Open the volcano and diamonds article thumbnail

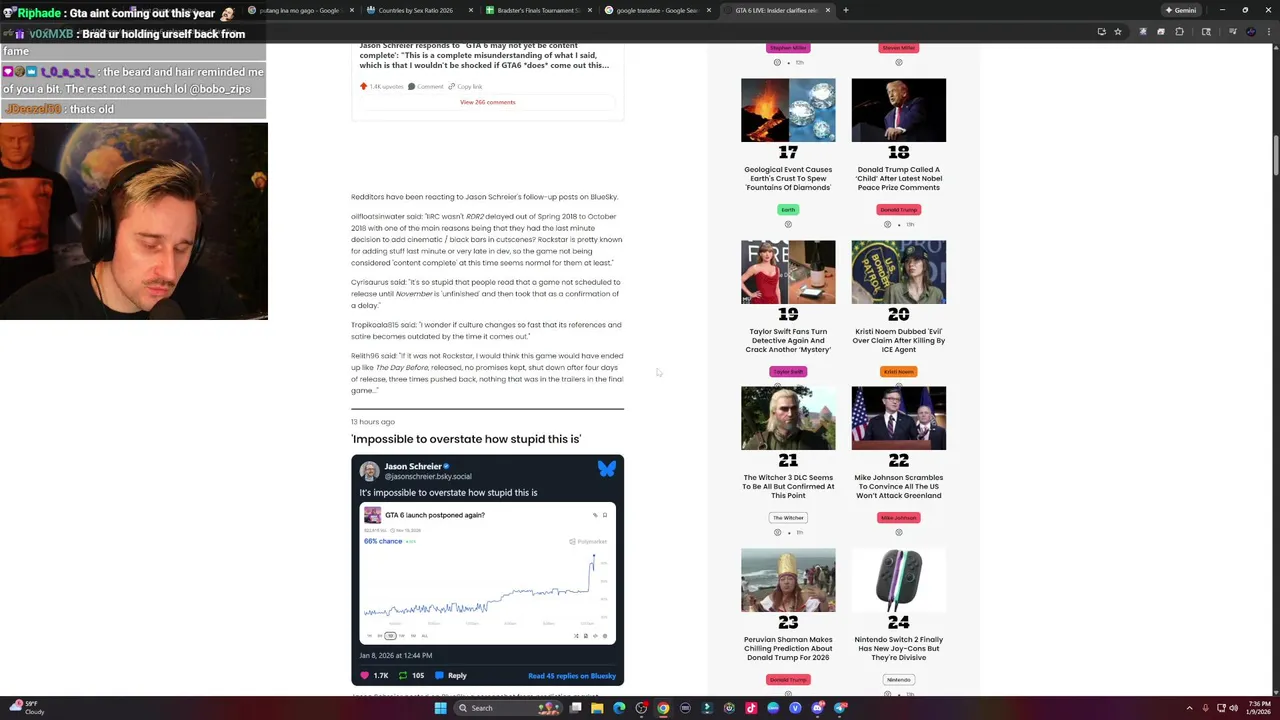788,110
